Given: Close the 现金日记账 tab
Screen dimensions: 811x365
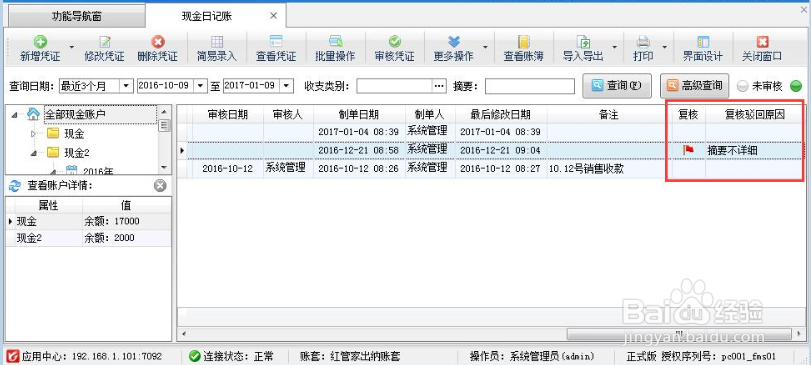Looking at the screenshot, I should [x=274, y=16].
